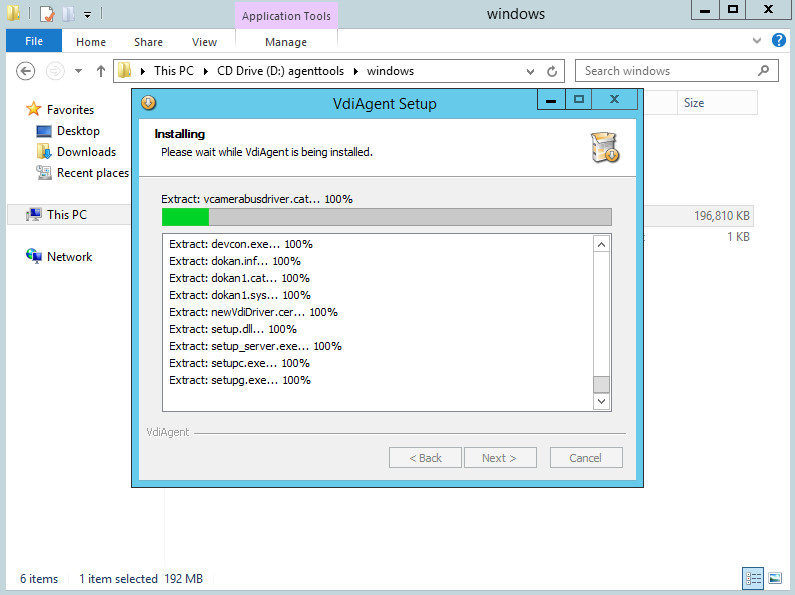Image resolution: width=795 pixels, height=595 pixels.
Task: Click the This PC computer icon
Action: pos(34,214)
